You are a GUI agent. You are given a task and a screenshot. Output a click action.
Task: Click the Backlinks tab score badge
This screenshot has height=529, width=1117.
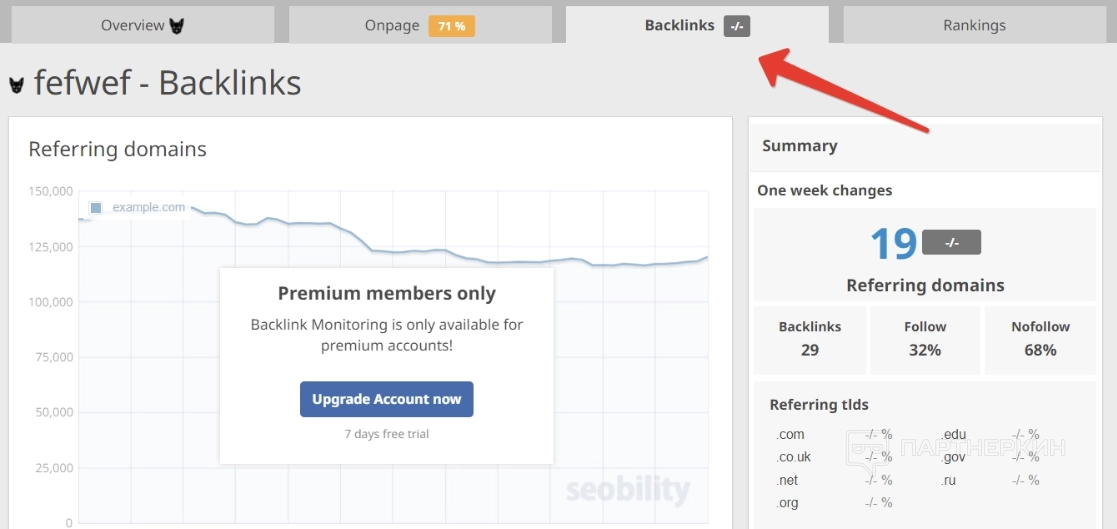[737, 26]
